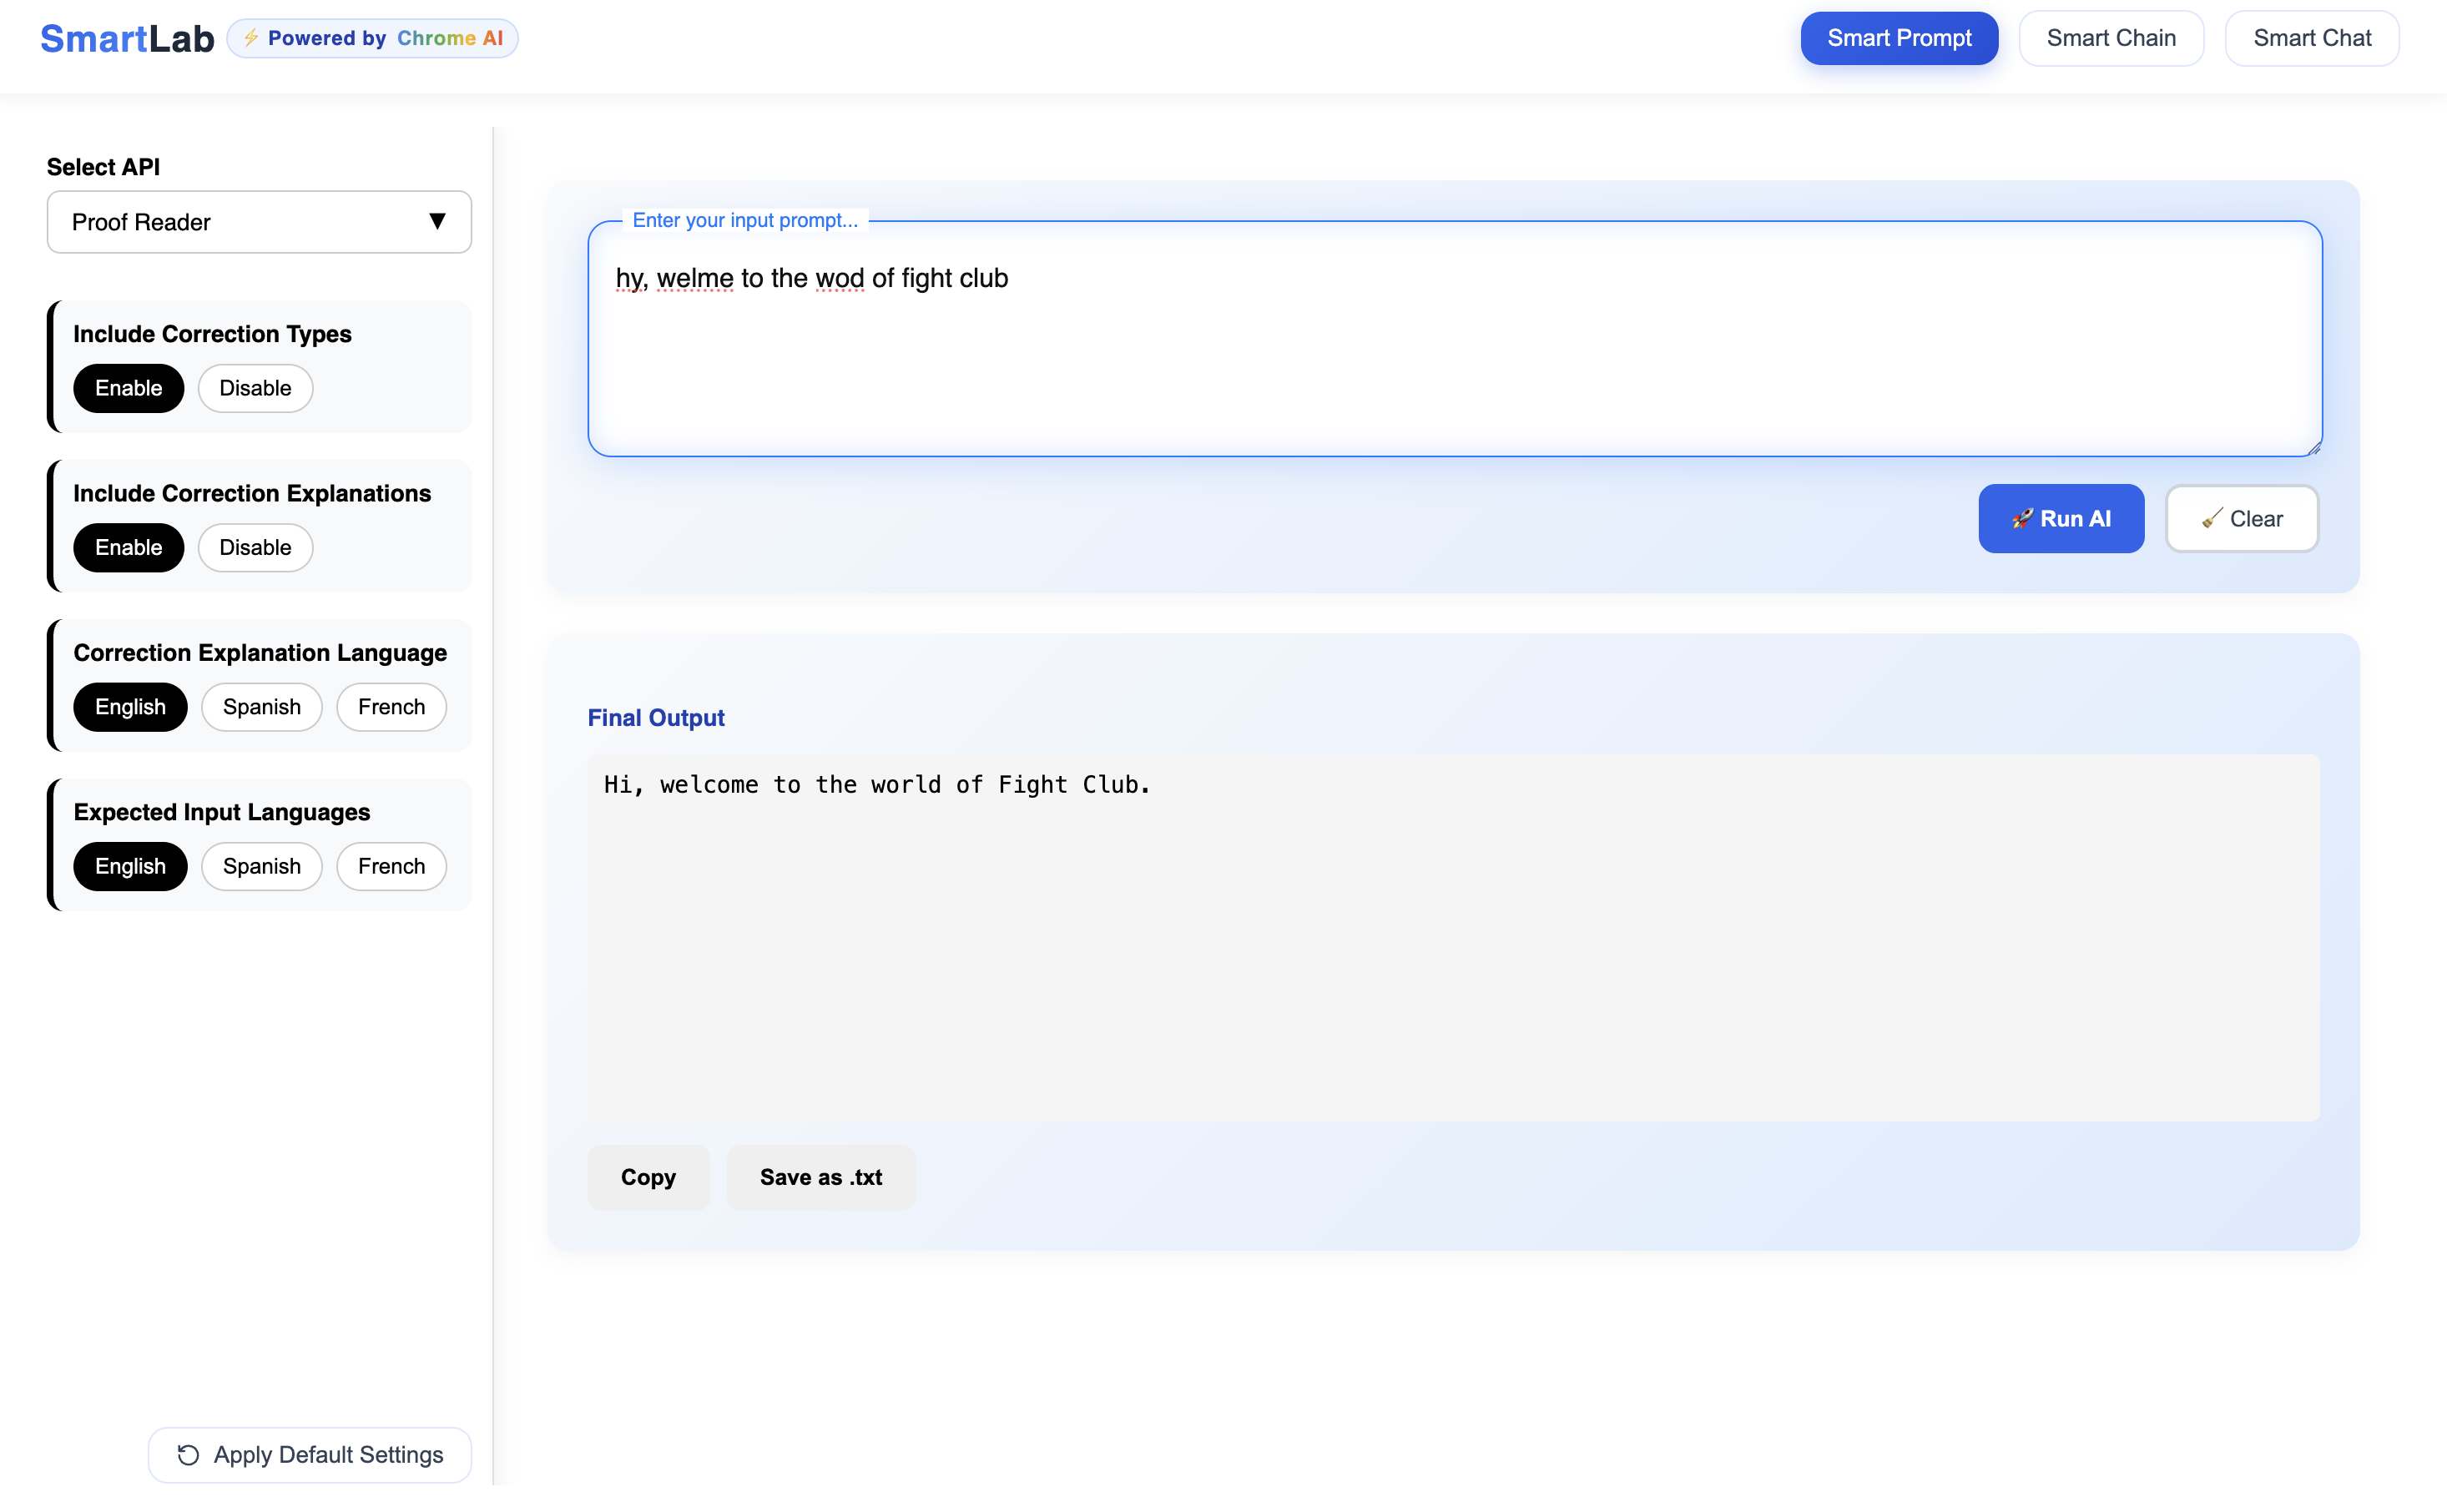Set Correction Explanation Language to Spanish
Image resolution: width=2447 pixels, height=1512 pixels.
click(x=261, y=707)
